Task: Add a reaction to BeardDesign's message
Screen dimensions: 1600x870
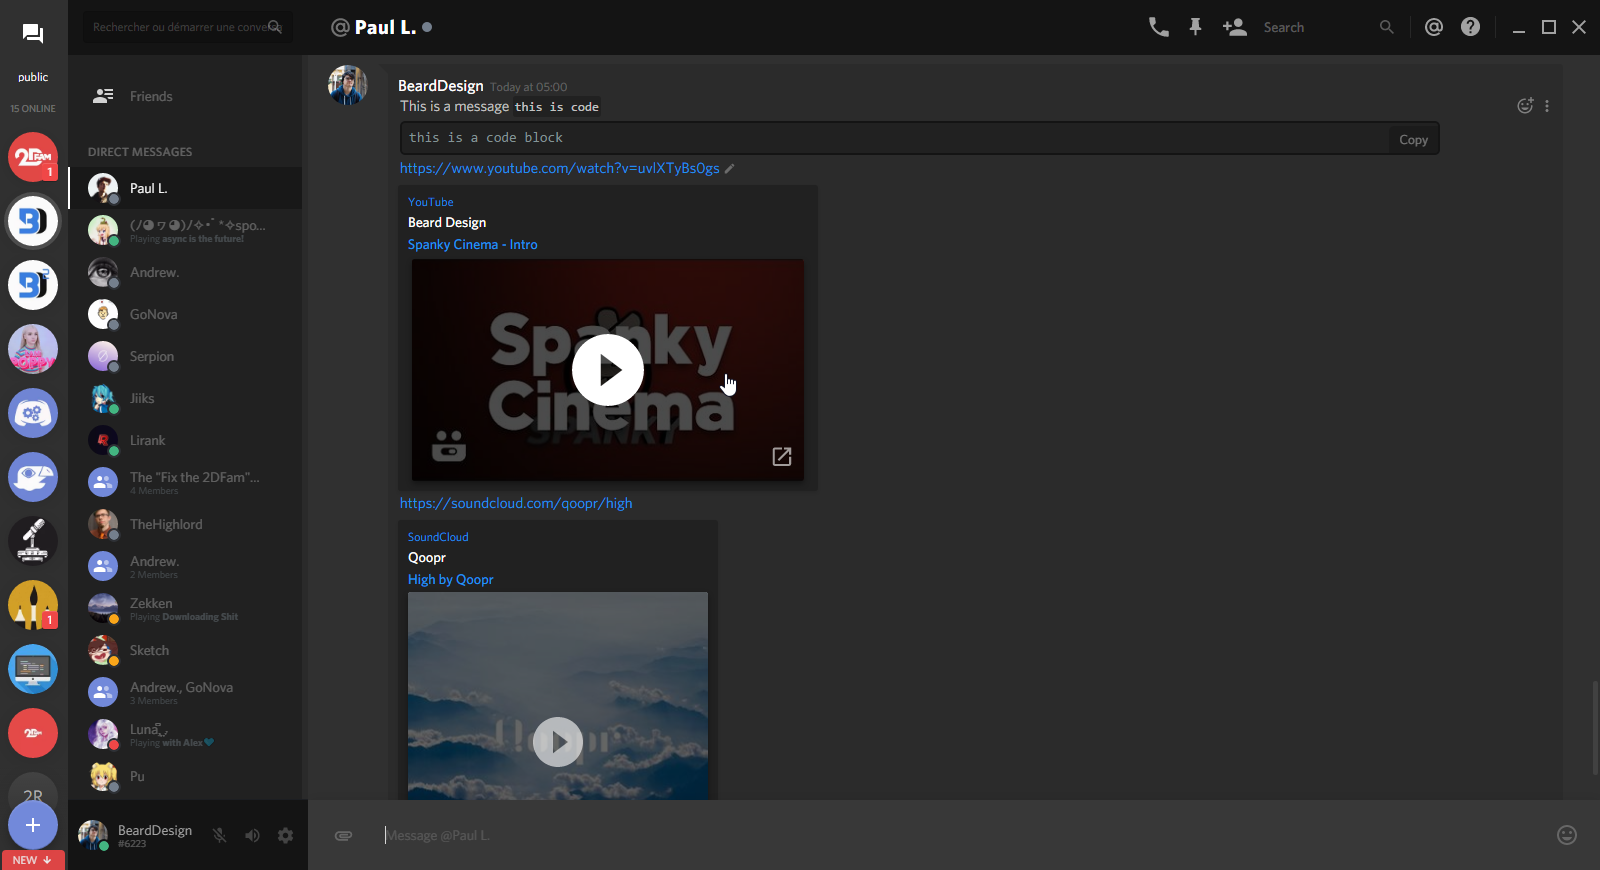Action: coord(1525,106)
